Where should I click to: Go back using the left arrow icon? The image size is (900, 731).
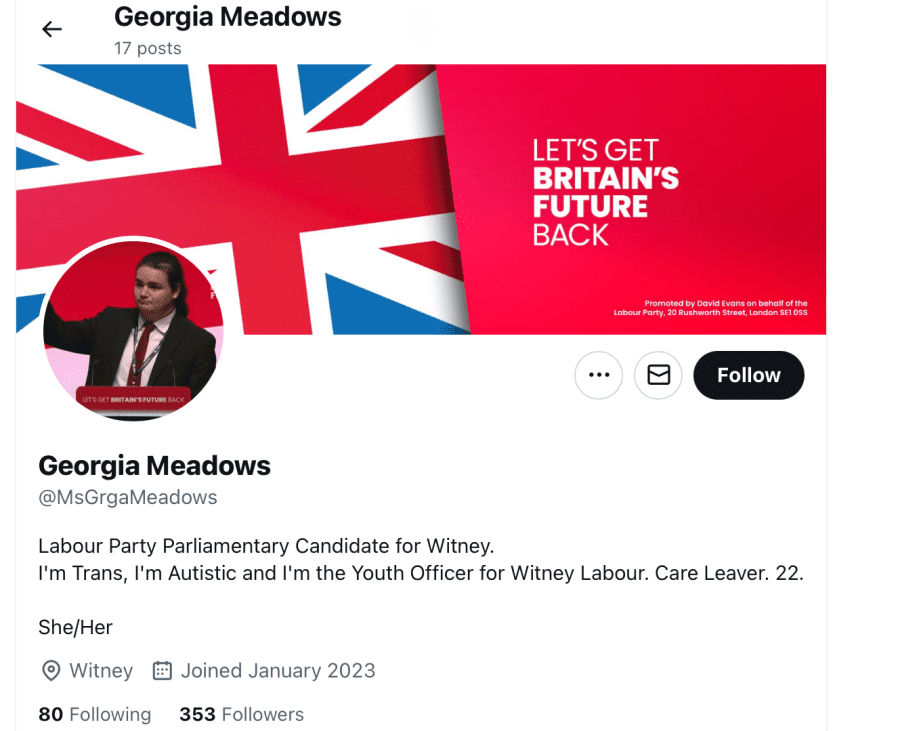(52, 29)
